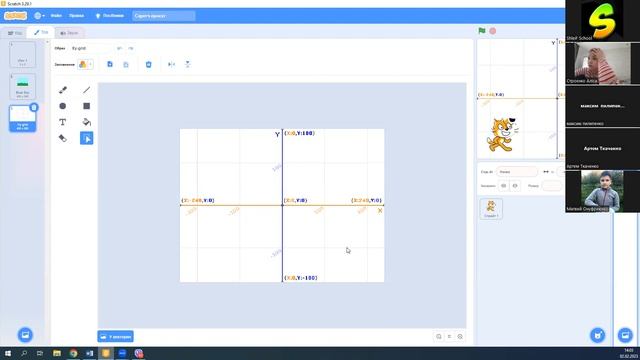Hide the sprite using crossed-eye icon
640x360 pixels.
click(515, 186)
